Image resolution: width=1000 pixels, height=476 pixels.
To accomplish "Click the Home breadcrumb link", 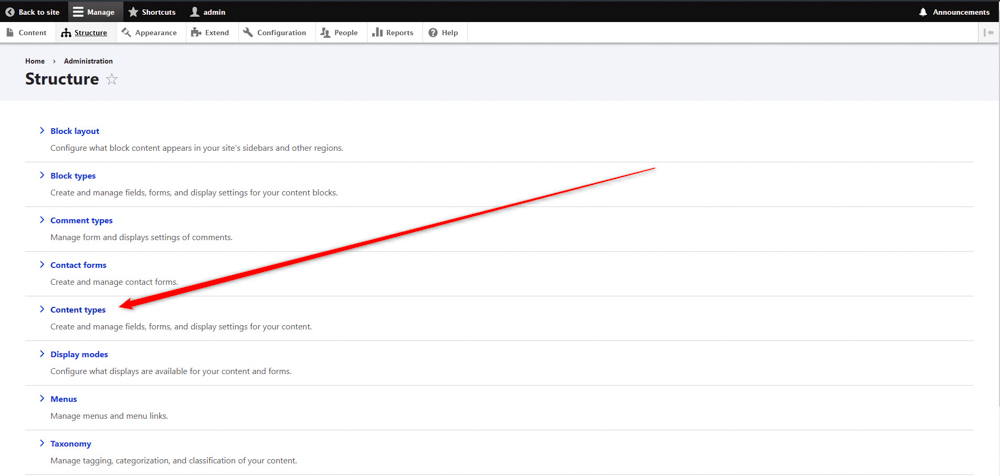I will 35,61.
